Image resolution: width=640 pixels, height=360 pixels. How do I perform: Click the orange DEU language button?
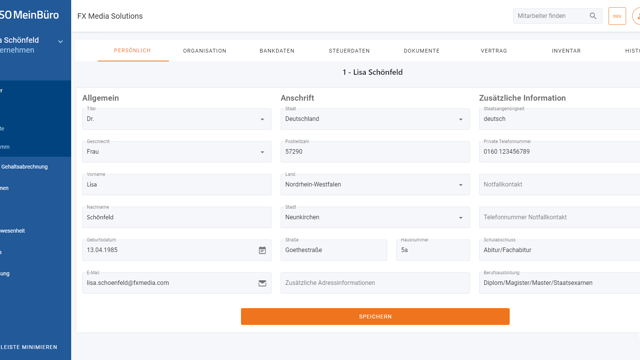pyautogui.click(x=617, y=16)
